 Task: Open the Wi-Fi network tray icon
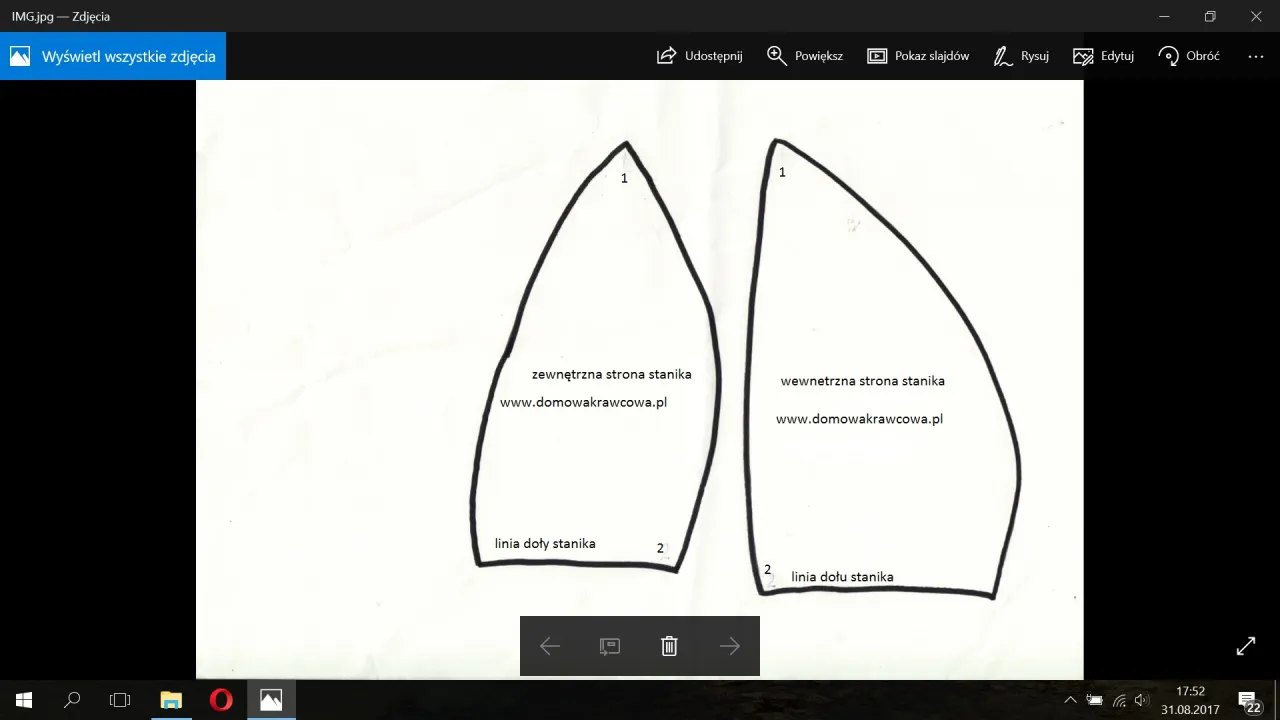point(1119,700)
